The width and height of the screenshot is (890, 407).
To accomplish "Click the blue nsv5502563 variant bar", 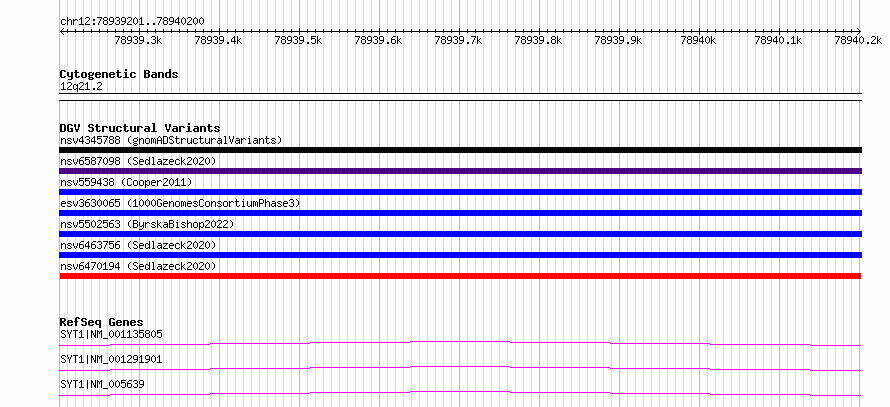I will click(x=460, y=234).
